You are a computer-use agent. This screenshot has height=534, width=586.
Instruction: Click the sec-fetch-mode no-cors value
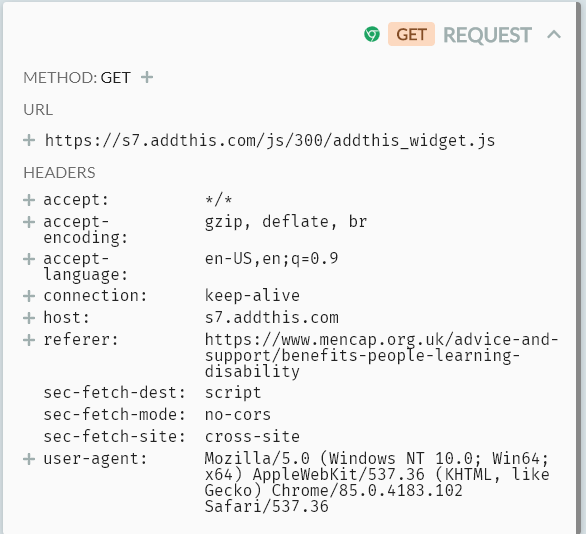point(238,415)
